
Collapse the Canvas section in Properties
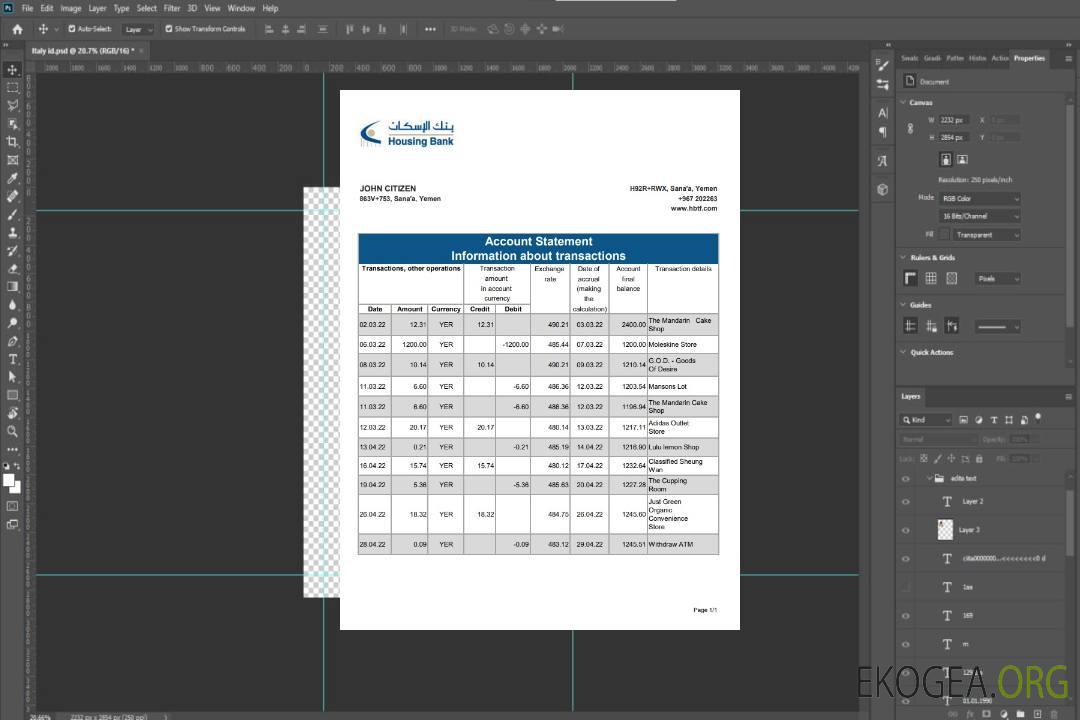[904, 102]
